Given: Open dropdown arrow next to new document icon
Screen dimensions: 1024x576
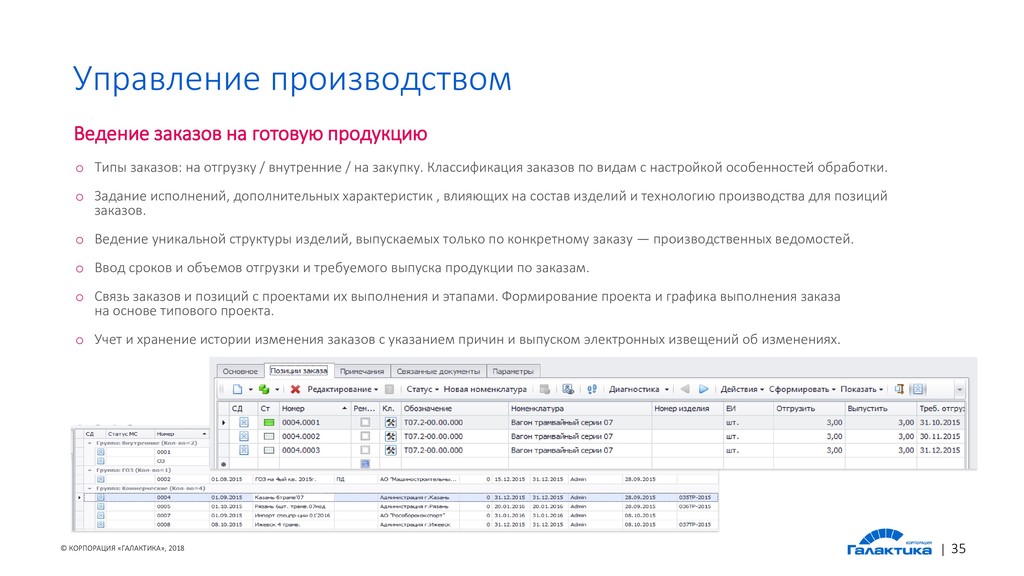Looking at the screenshot, I should click(x=250, y=390).
